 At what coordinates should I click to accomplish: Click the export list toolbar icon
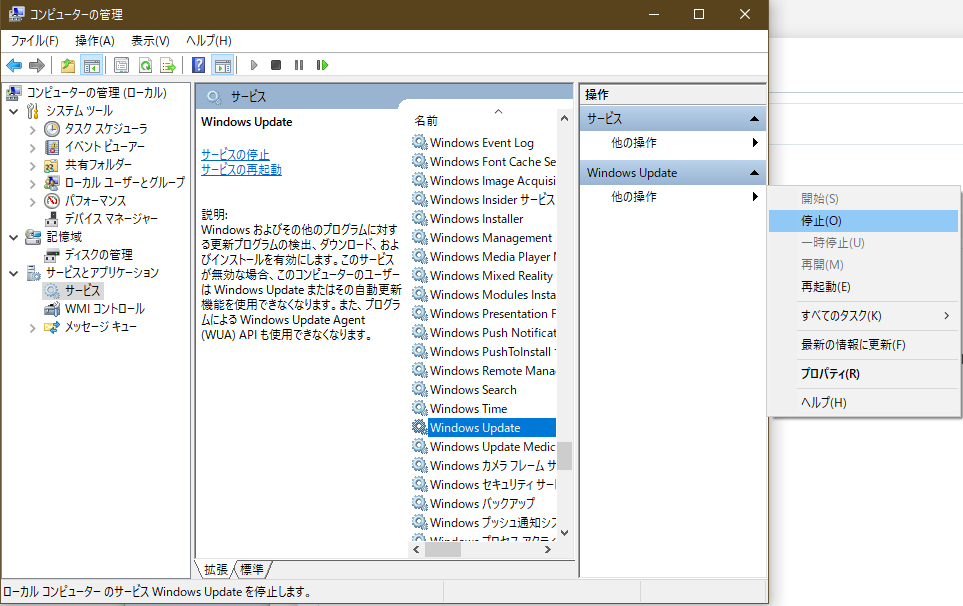[168, 64]
